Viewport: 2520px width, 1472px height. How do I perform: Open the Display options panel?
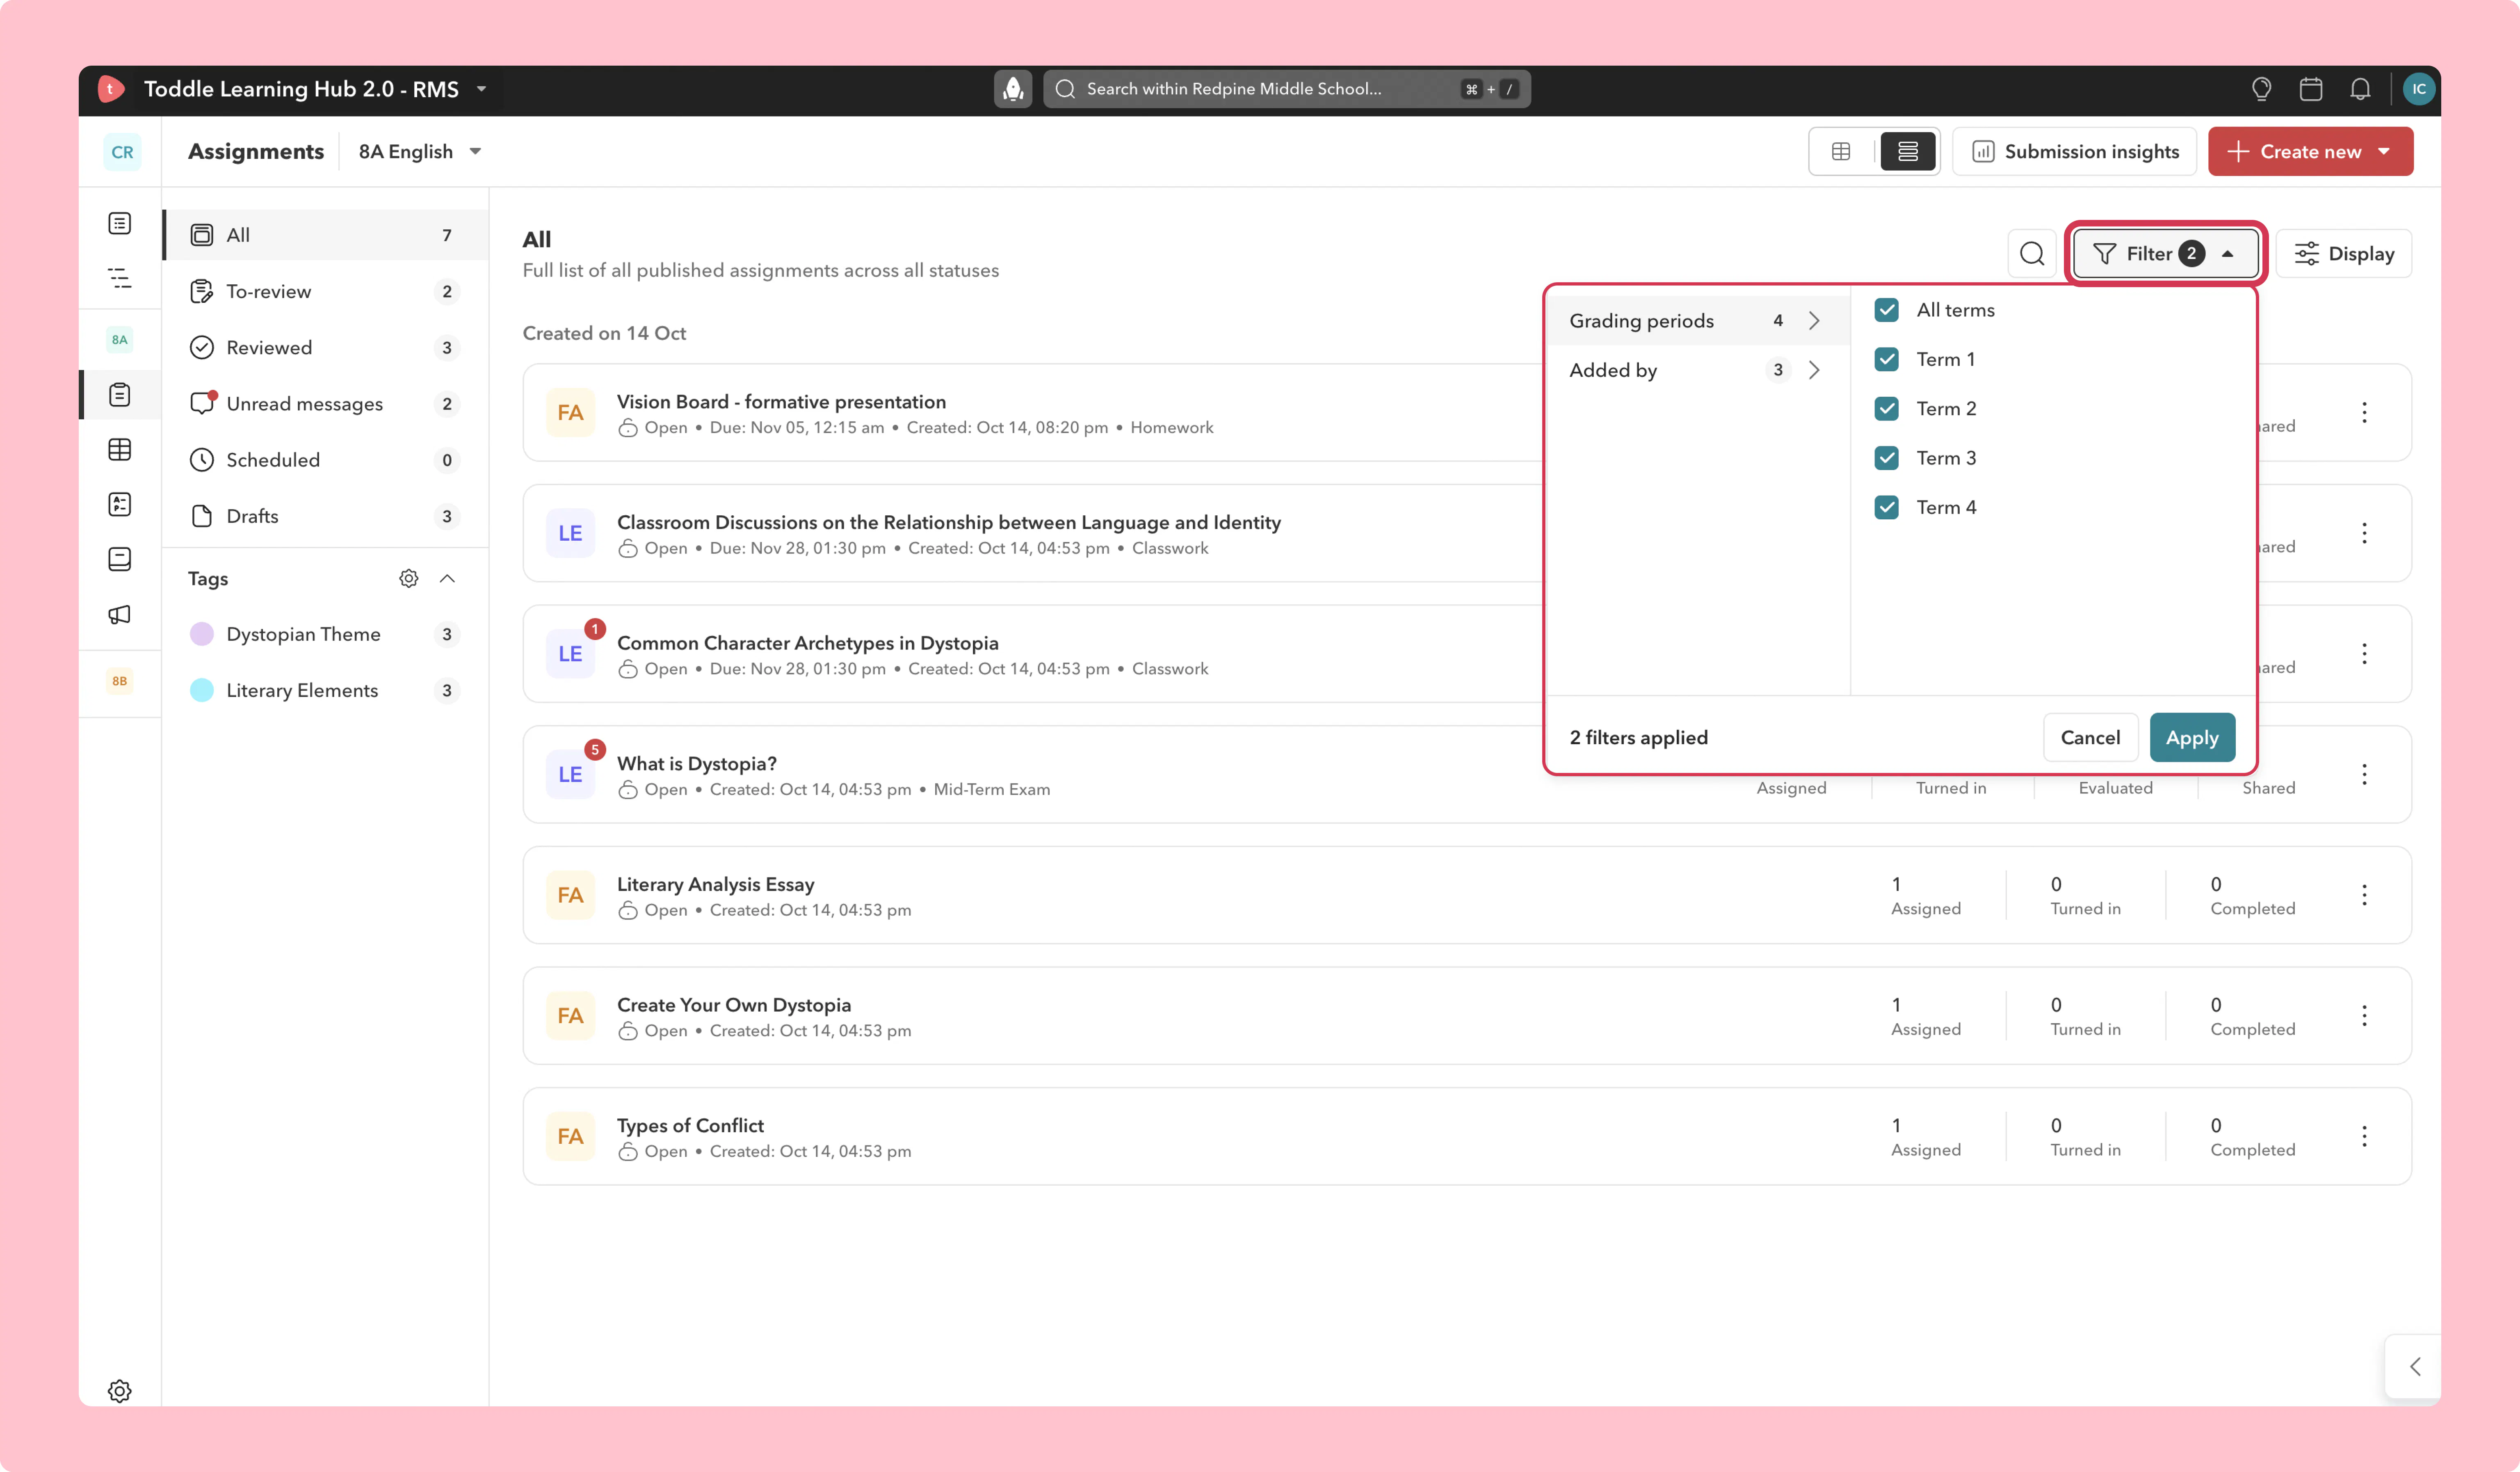click(x=2344, y=254)
